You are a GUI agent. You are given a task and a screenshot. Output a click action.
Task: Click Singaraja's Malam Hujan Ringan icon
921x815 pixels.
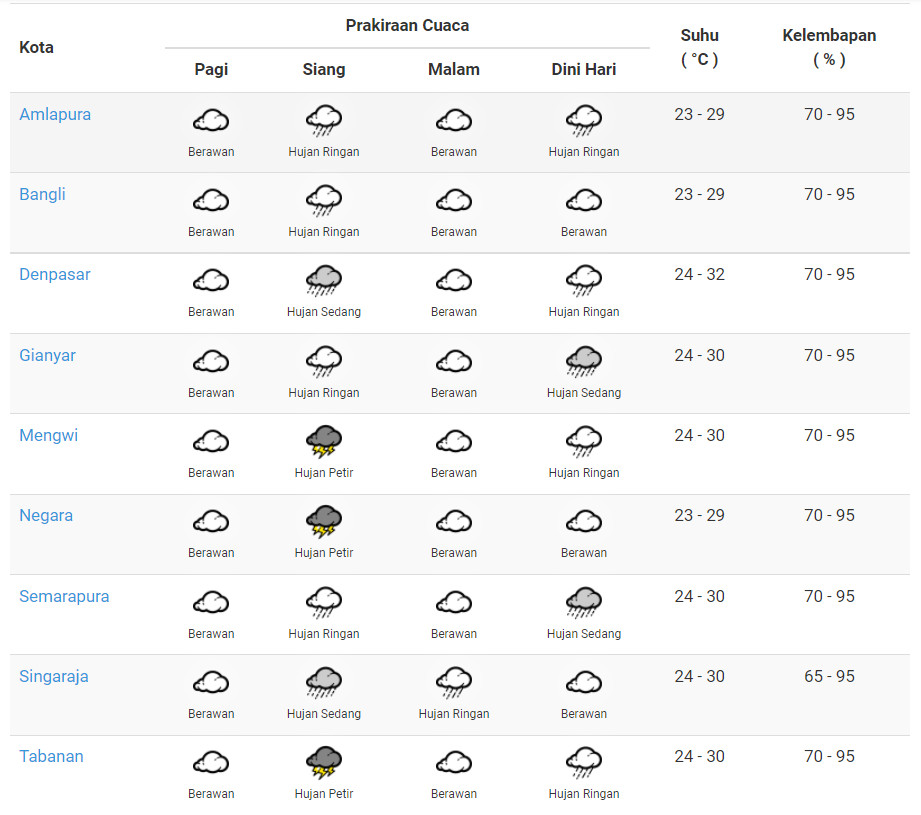[454, 683]
